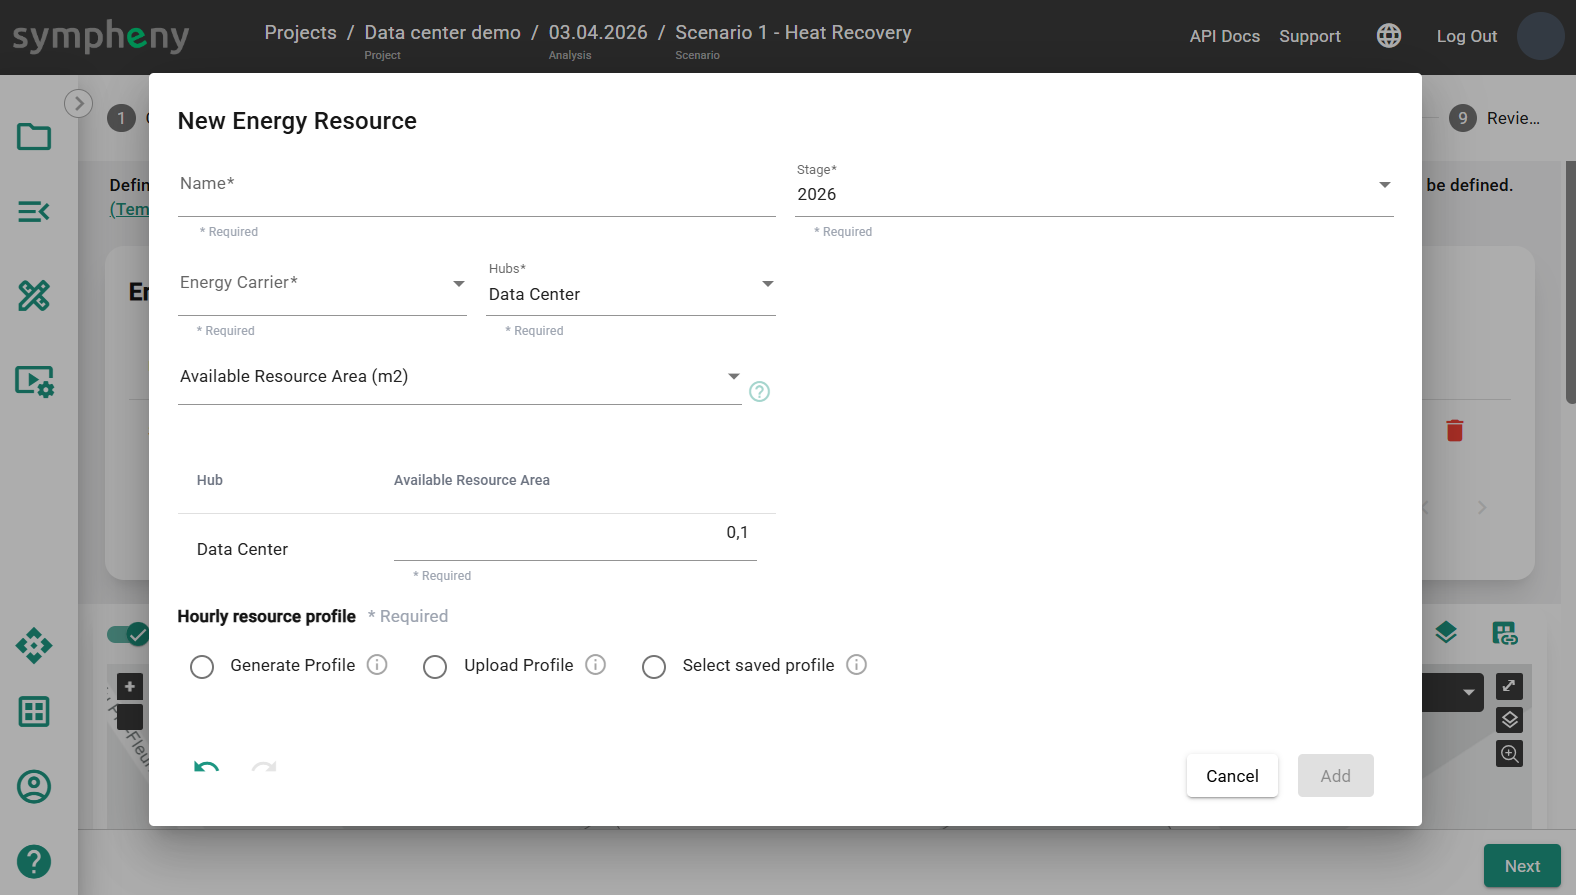The height and width of the screenshot is (895, 1576).
Task: Click the Name input field
Action: [x=477, y=189]
